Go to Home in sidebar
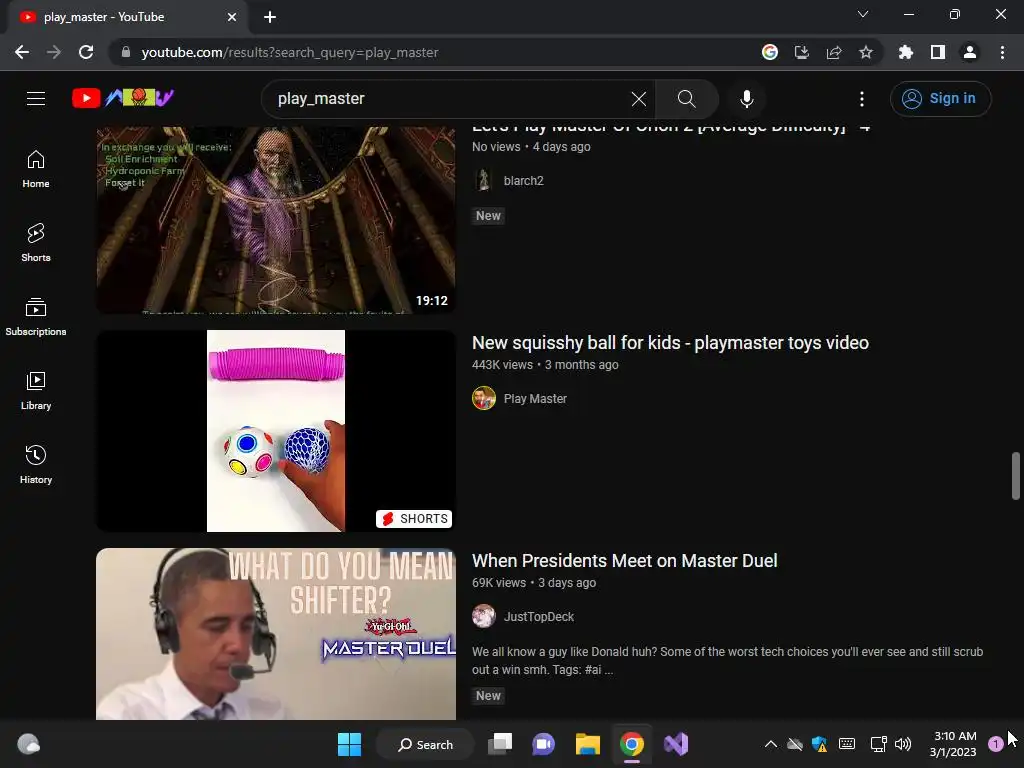 (36, 168)
